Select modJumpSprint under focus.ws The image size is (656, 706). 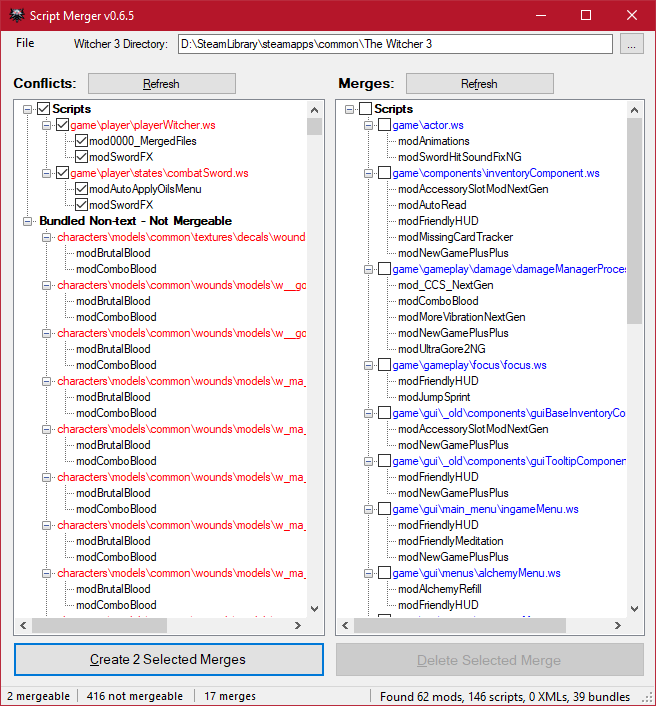pyautogui.click(x=434, y=397)
